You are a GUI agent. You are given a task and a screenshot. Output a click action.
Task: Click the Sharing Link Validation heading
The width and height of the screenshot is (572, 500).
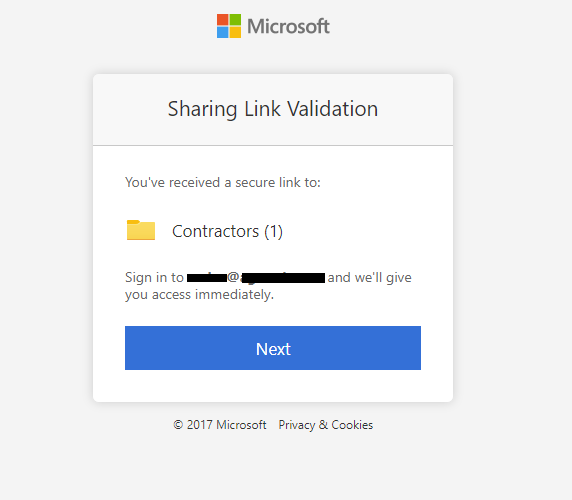click(273, 109)
